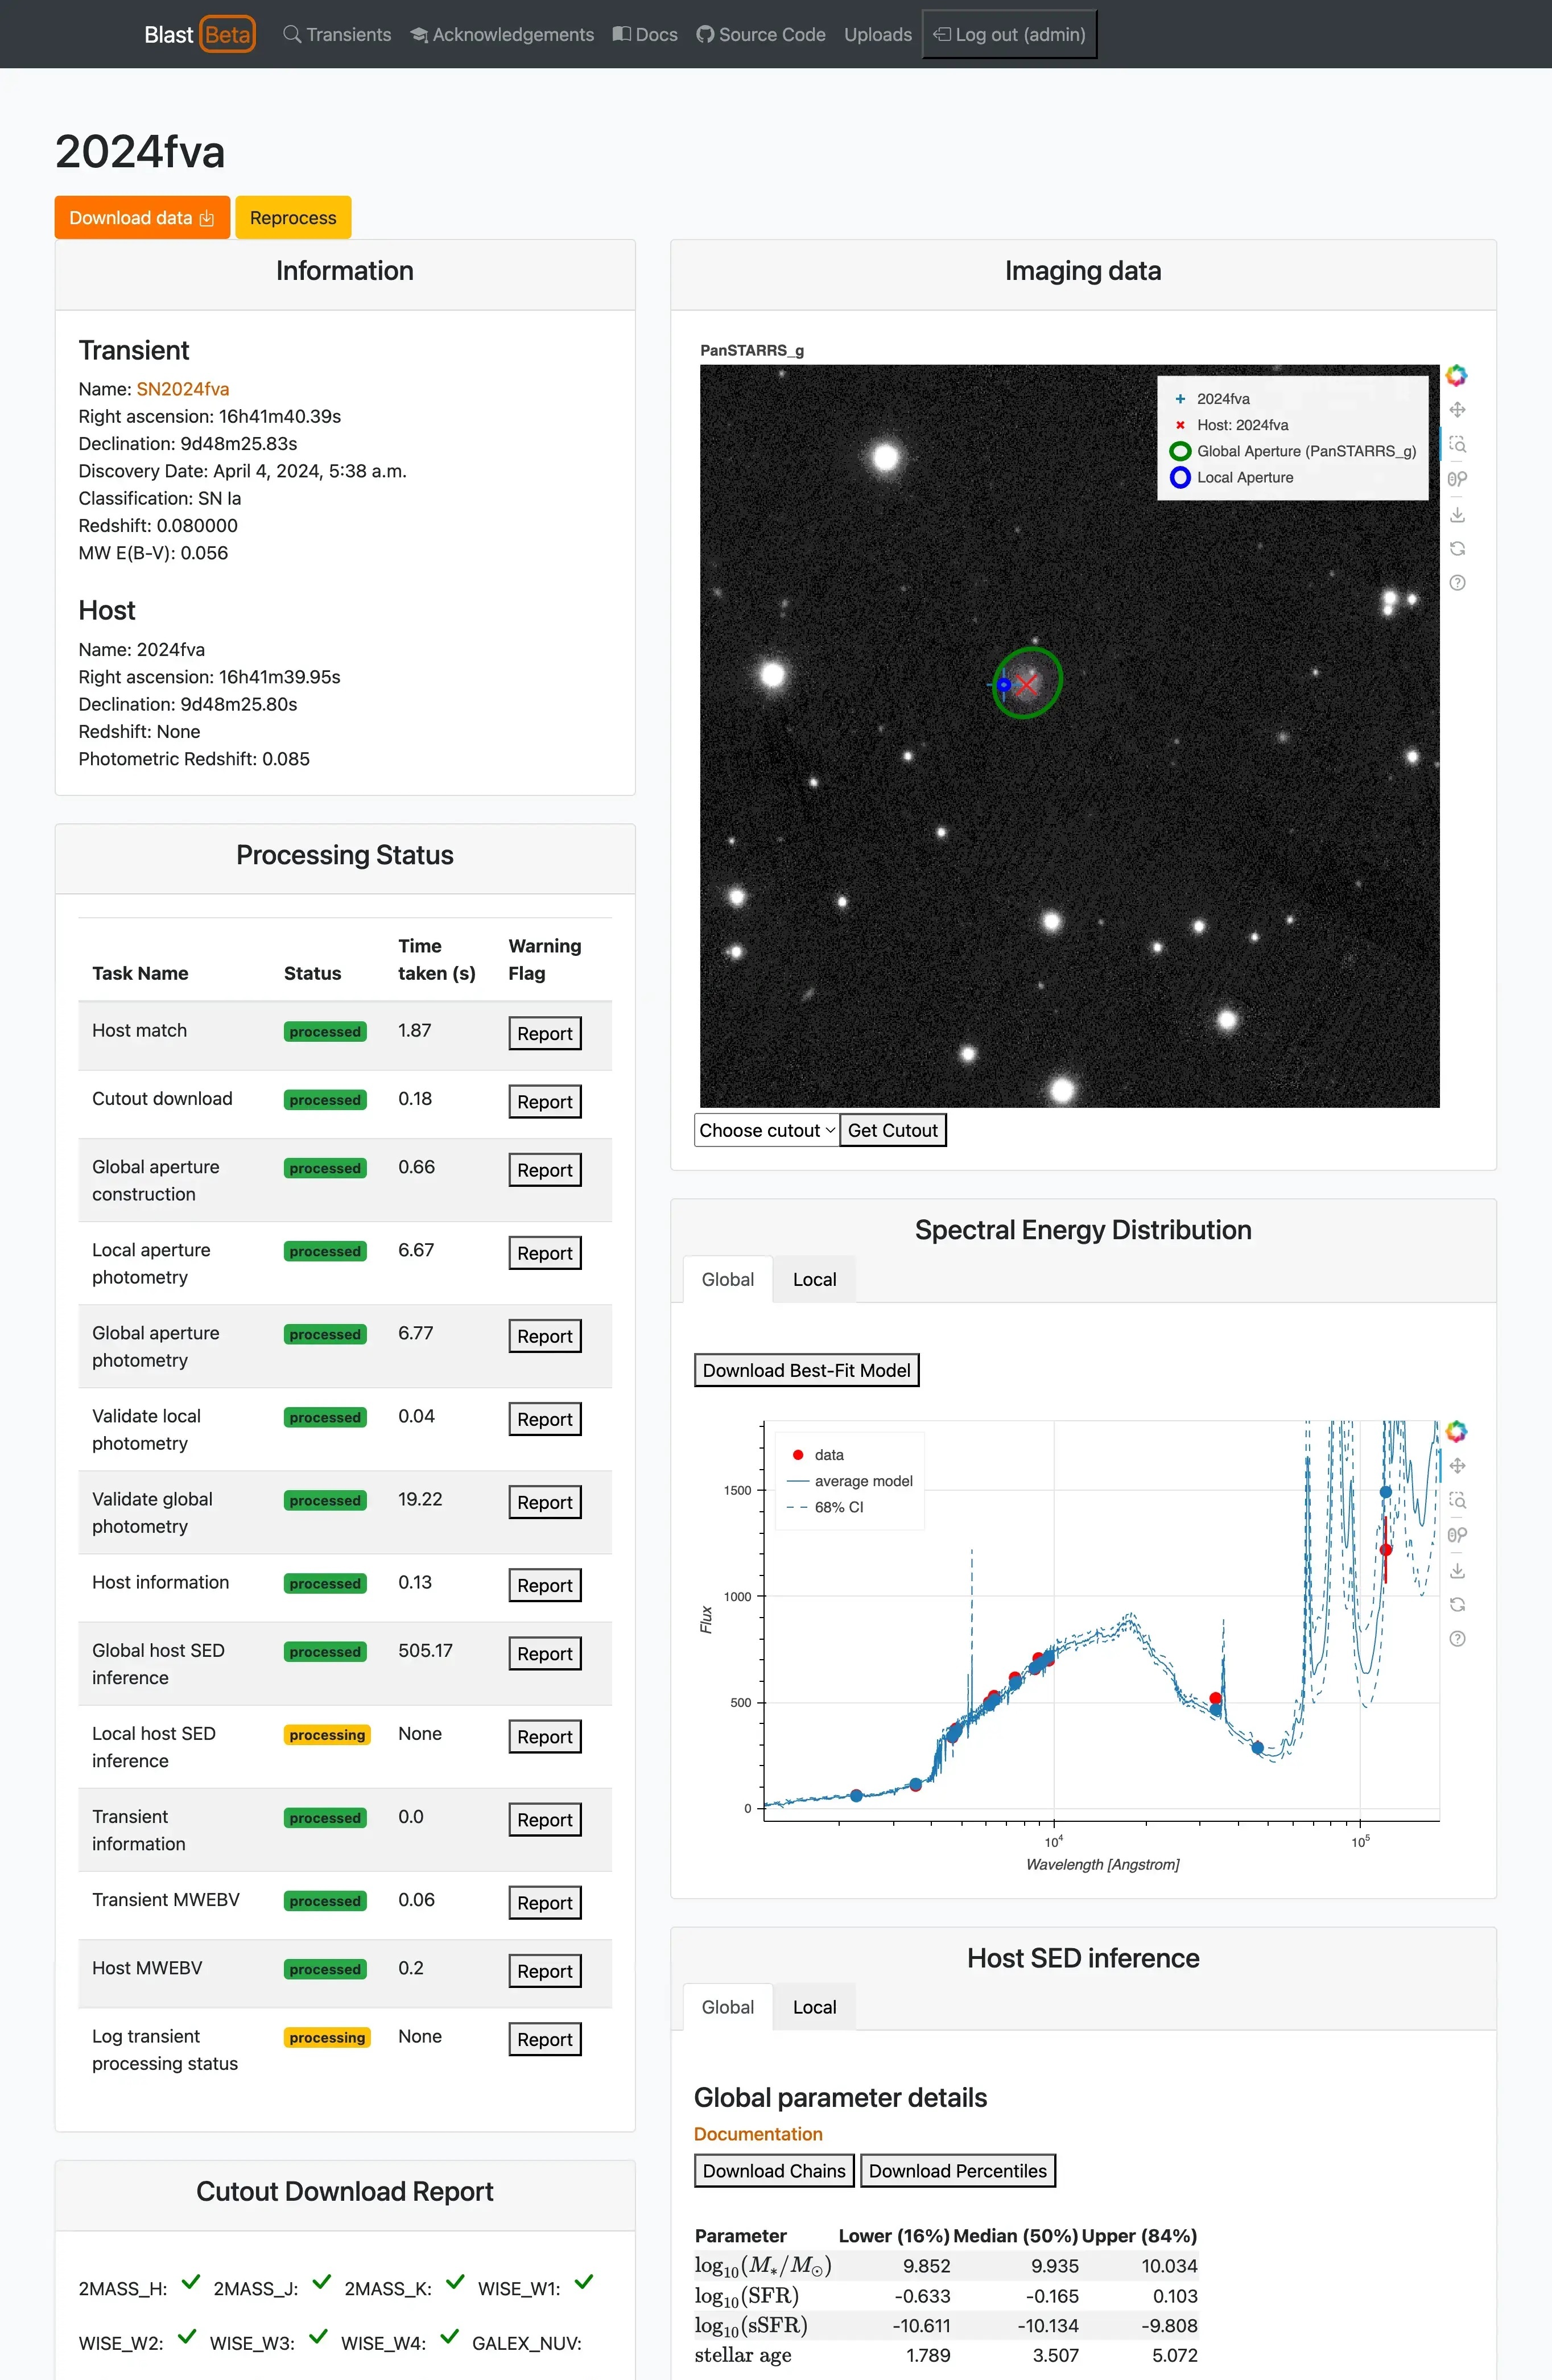1552x2380 pixels.
Task: Open the color map wheel on the image viewer
Action: coord(1456,375)
